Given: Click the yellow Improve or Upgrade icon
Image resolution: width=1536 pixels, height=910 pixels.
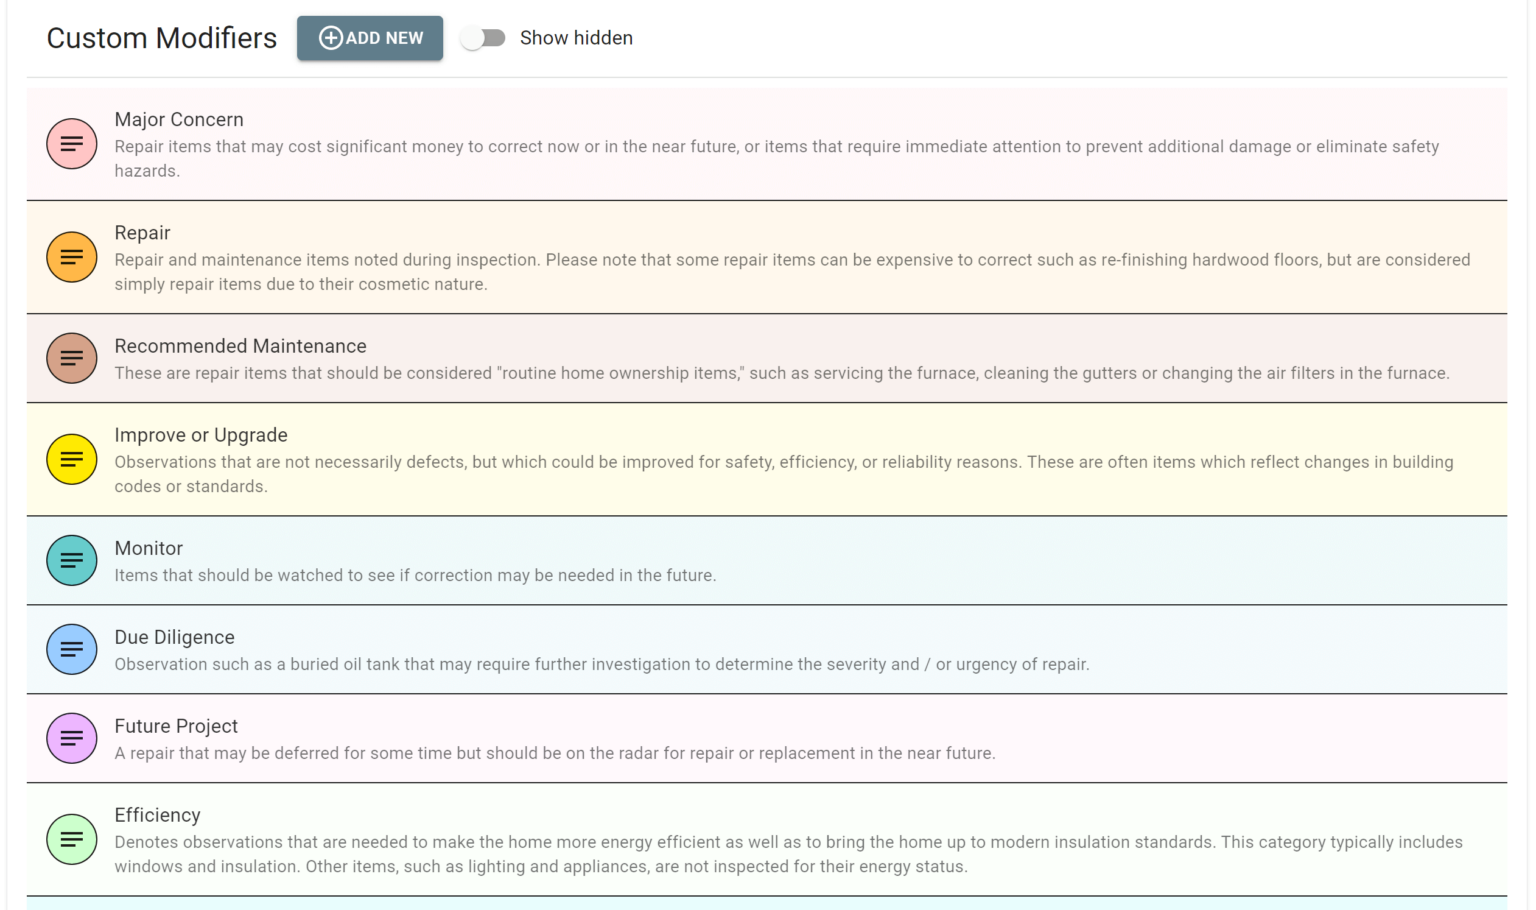Looking at the screenshot, I should (x=71, y=459).
